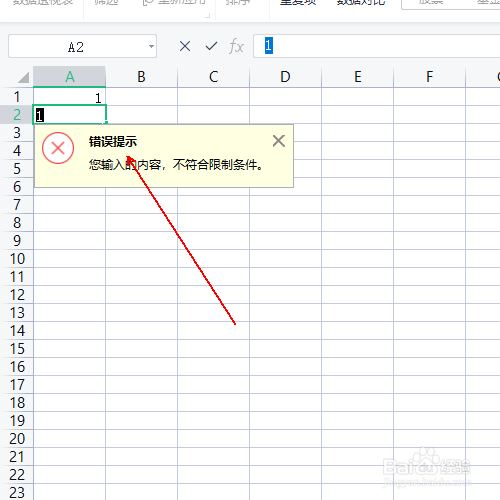Select row 3 header
The width and height of the screenshot is (500, 500).
pos(17,133)
